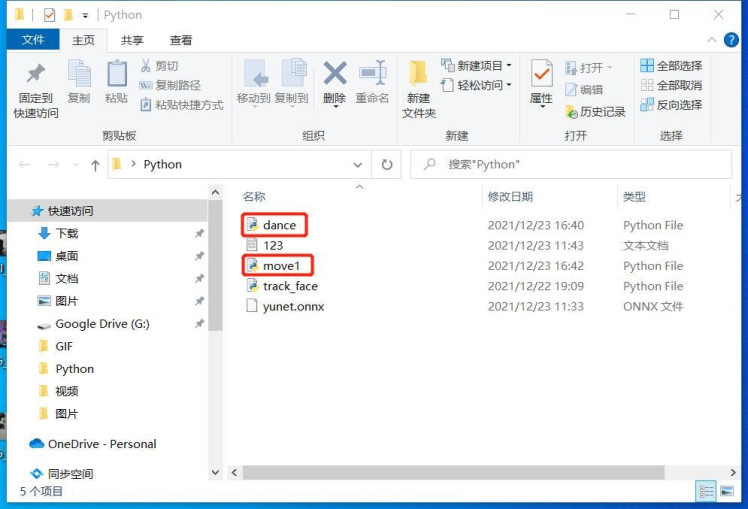
Task: Select the 123 text document
Action: pos(265,245)
